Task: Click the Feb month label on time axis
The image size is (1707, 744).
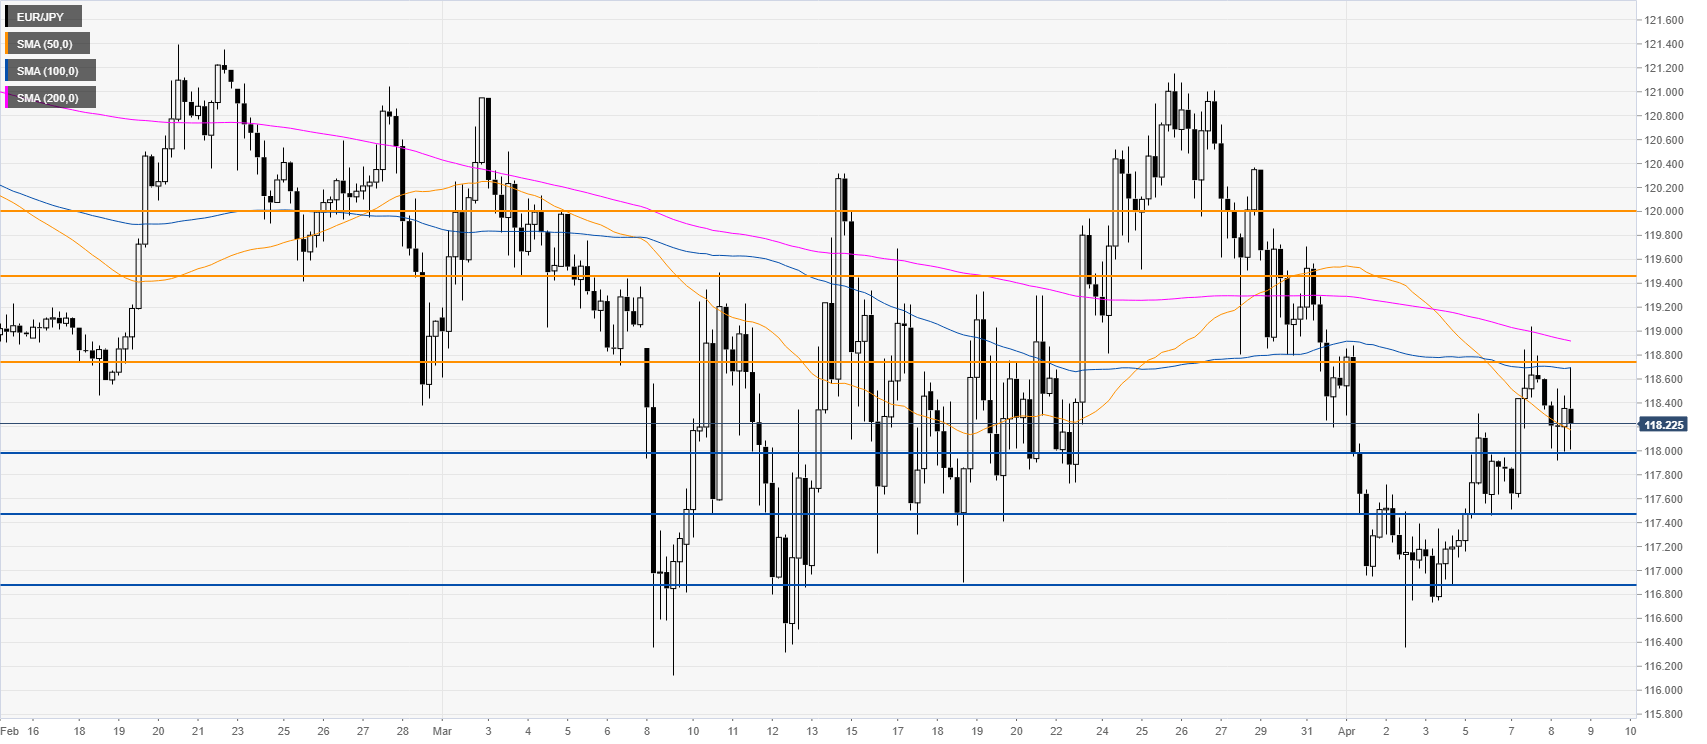Action: (10, 731)
